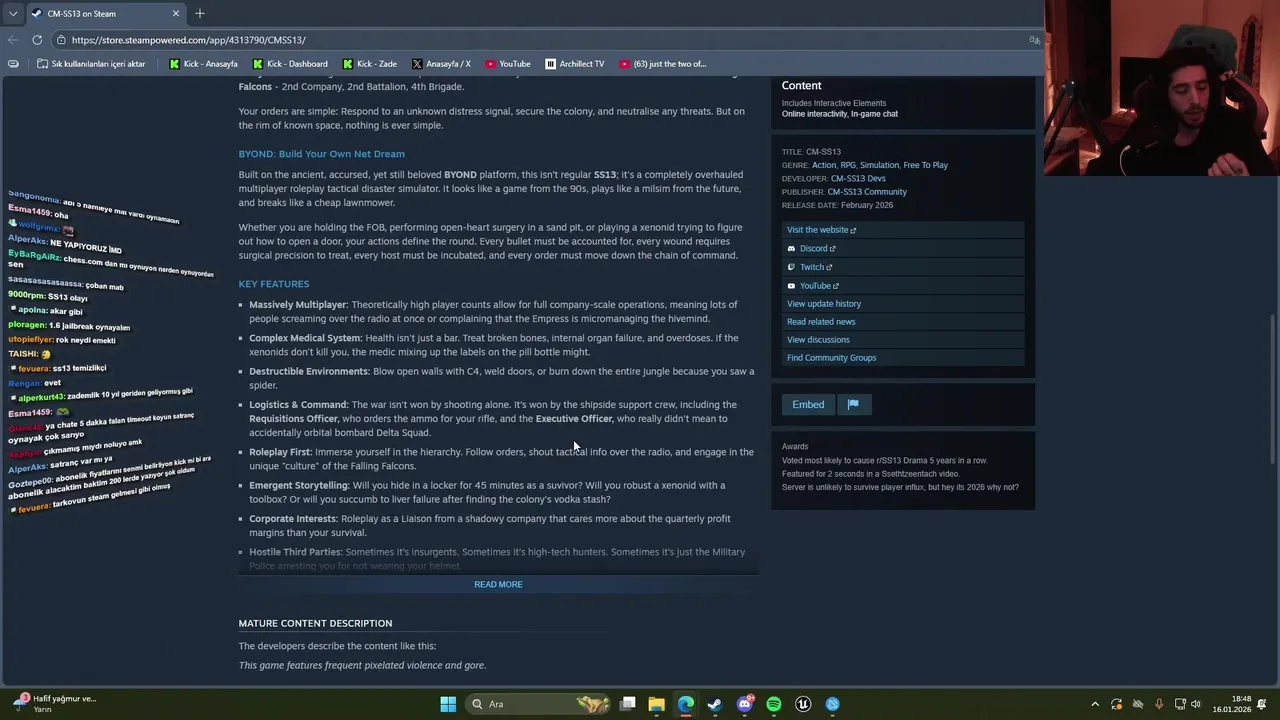
Task: Follow the Action genre link
Action: 823,165
